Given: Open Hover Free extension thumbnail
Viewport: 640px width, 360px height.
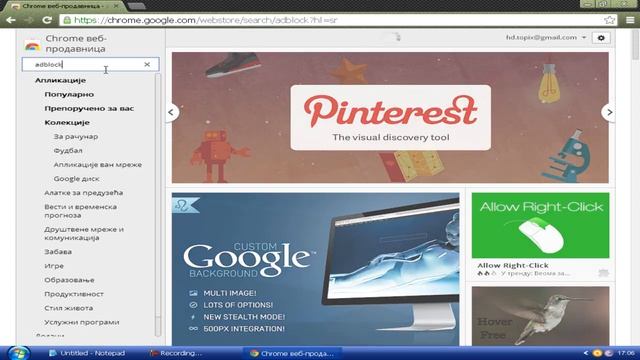Looking at the screenshot, I should tap(540, 316).
